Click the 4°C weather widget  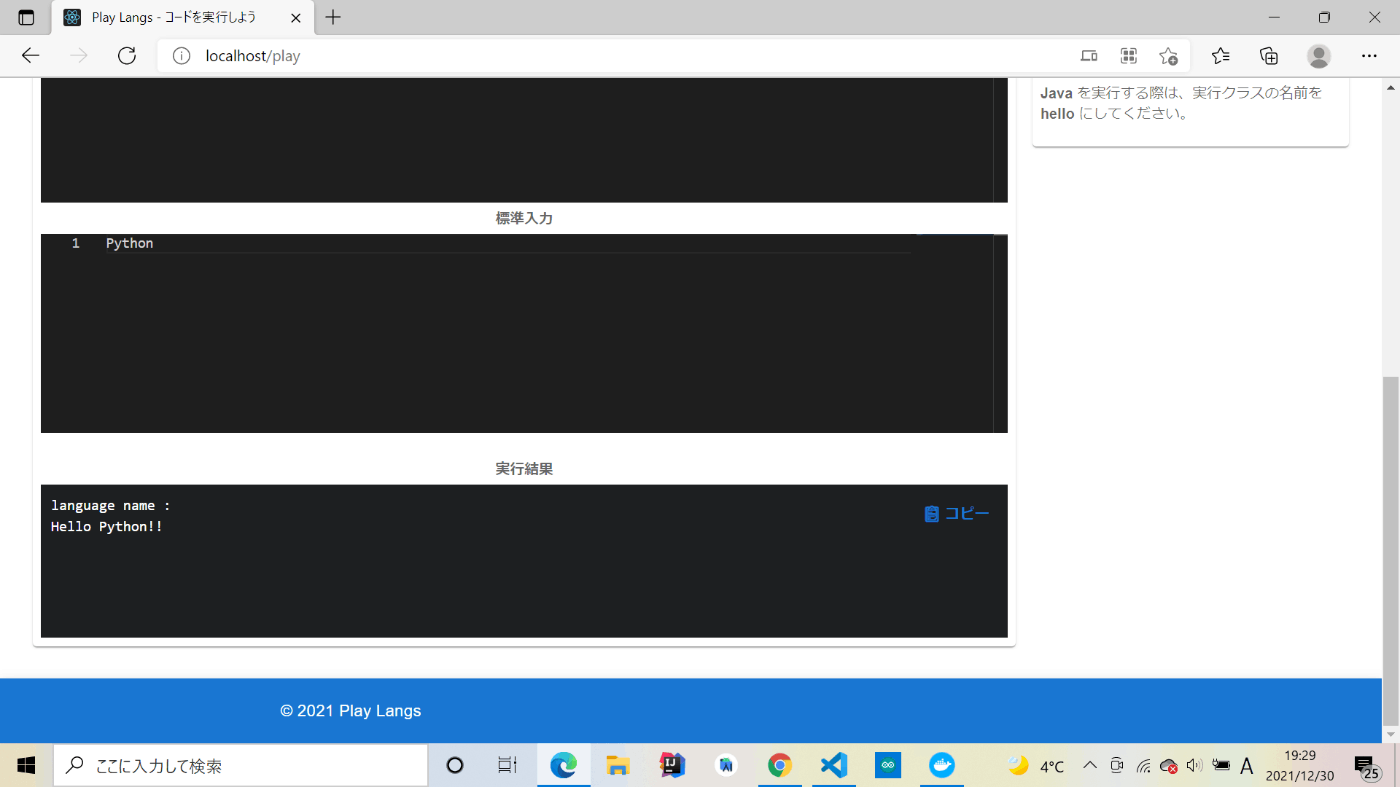click(x=1036, y=766)
